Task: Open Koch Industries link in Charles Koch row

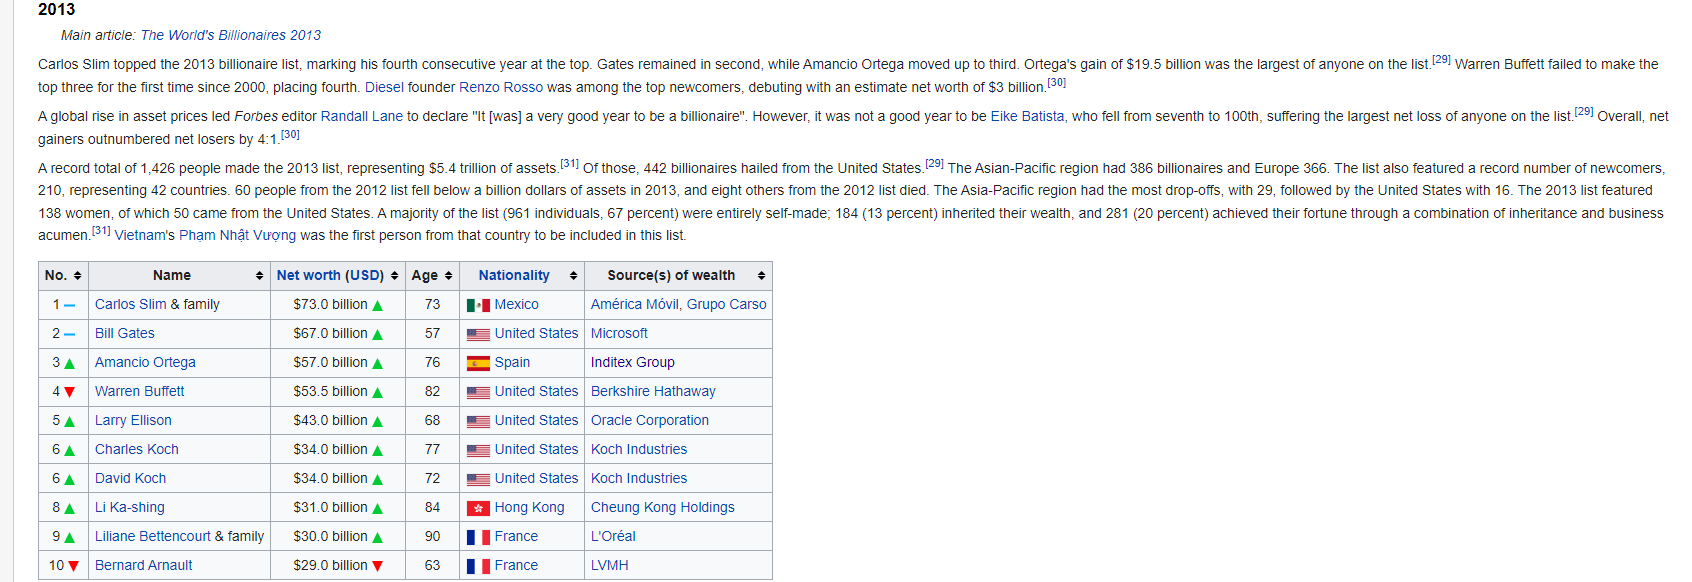Action: point(639,449)
